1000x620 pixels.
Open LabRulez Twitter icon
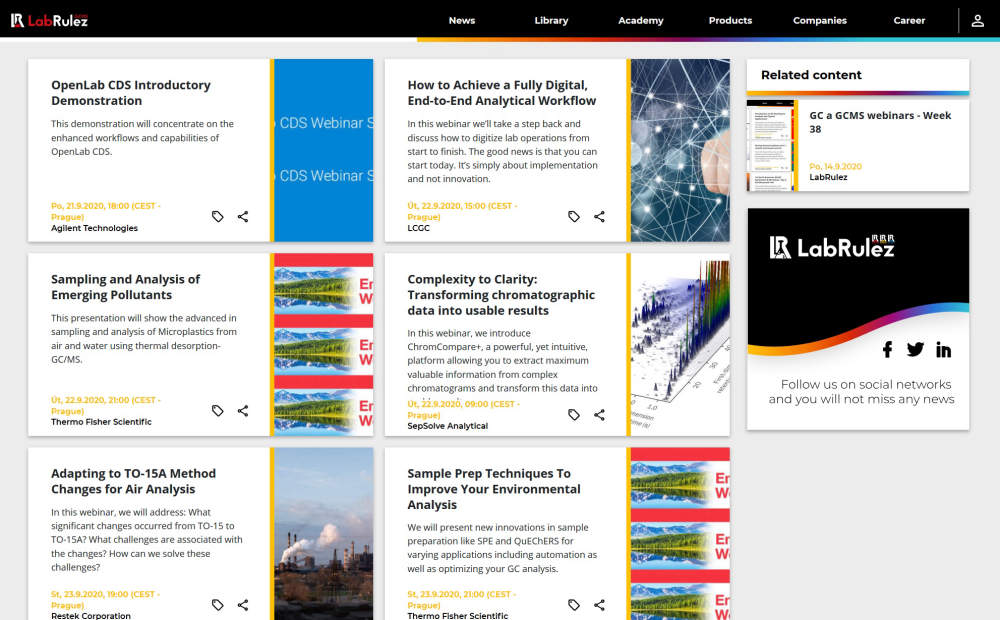click(x=915, y=350)
